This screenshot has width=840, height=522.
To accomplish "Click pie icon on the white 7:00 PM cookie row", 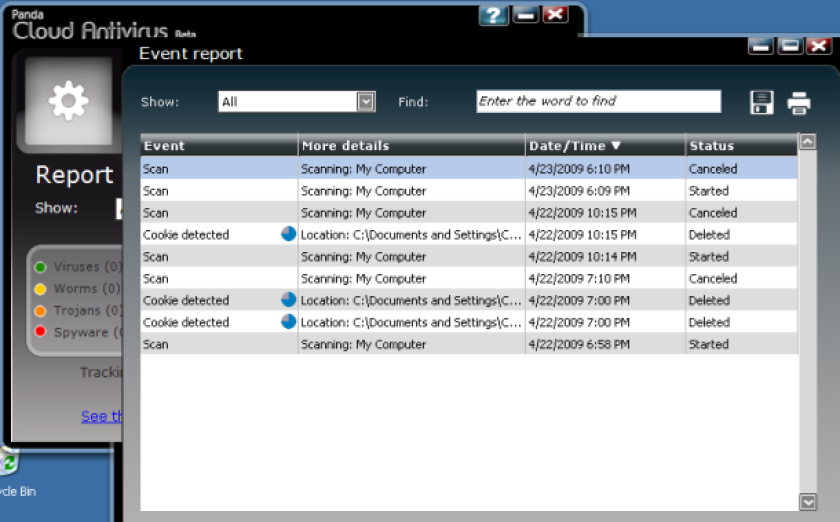I will click(288, 322).
